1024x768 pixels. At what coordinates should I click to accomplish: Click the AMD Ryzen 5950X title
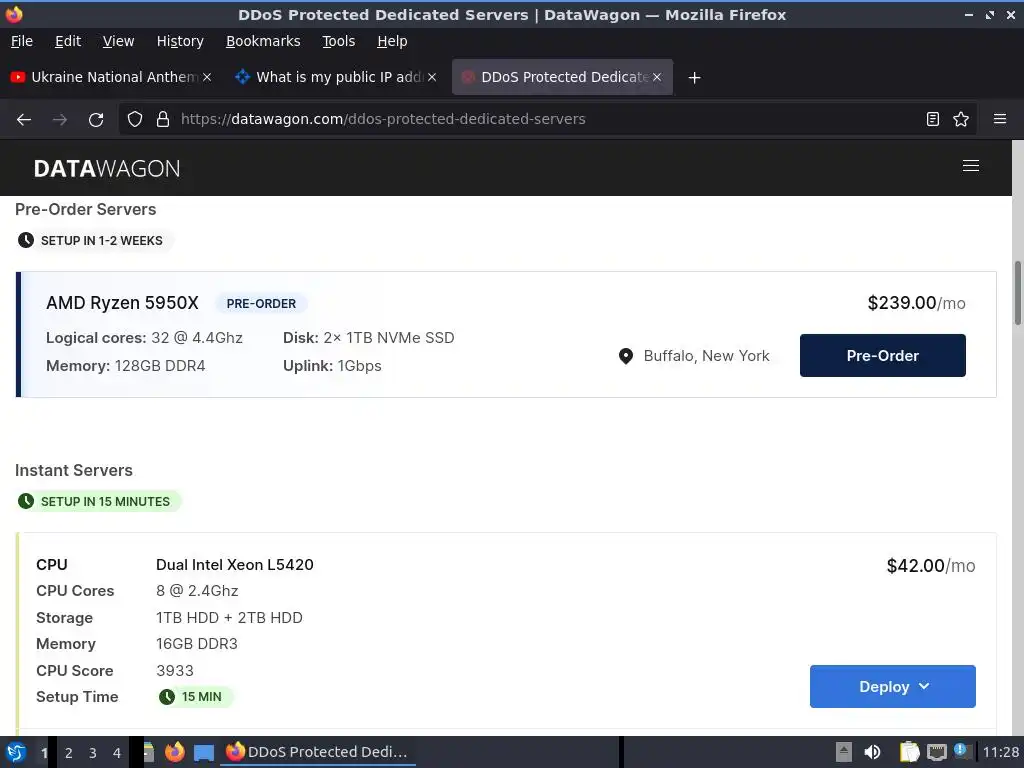(122, 303)
